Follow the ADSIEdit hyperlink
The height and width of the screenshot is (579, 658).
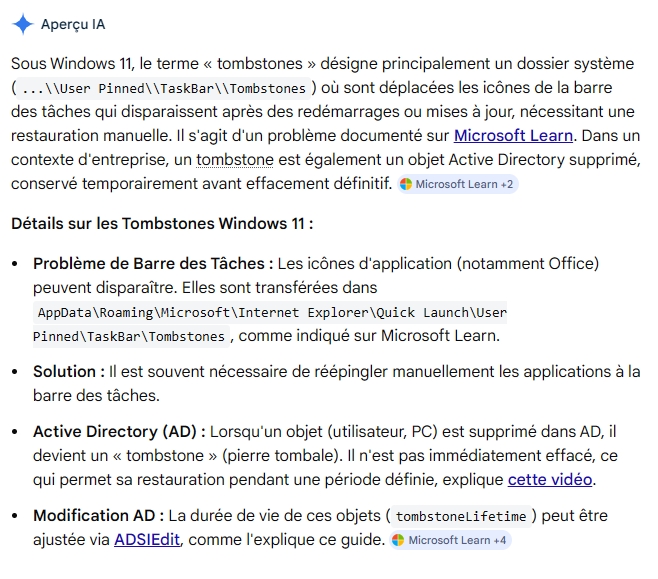[x=147, y=540]
